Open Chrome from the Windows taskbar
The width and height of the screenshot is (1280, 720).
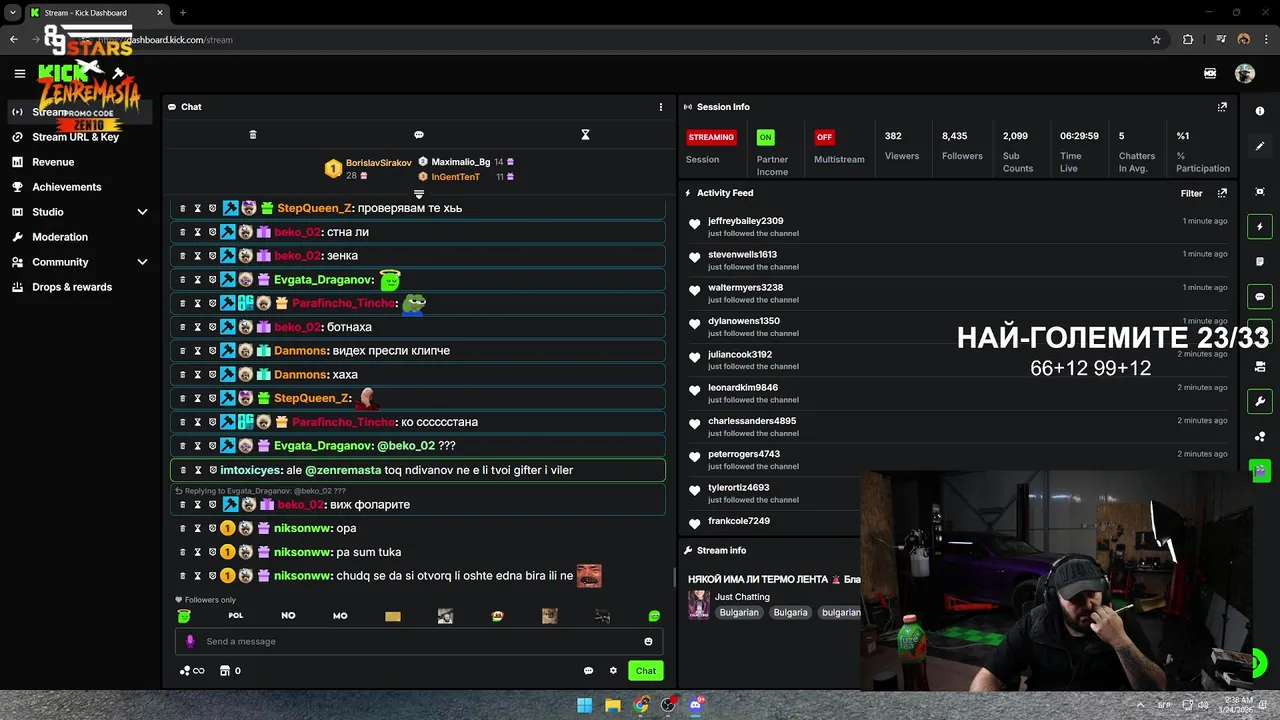pos(641,705)
